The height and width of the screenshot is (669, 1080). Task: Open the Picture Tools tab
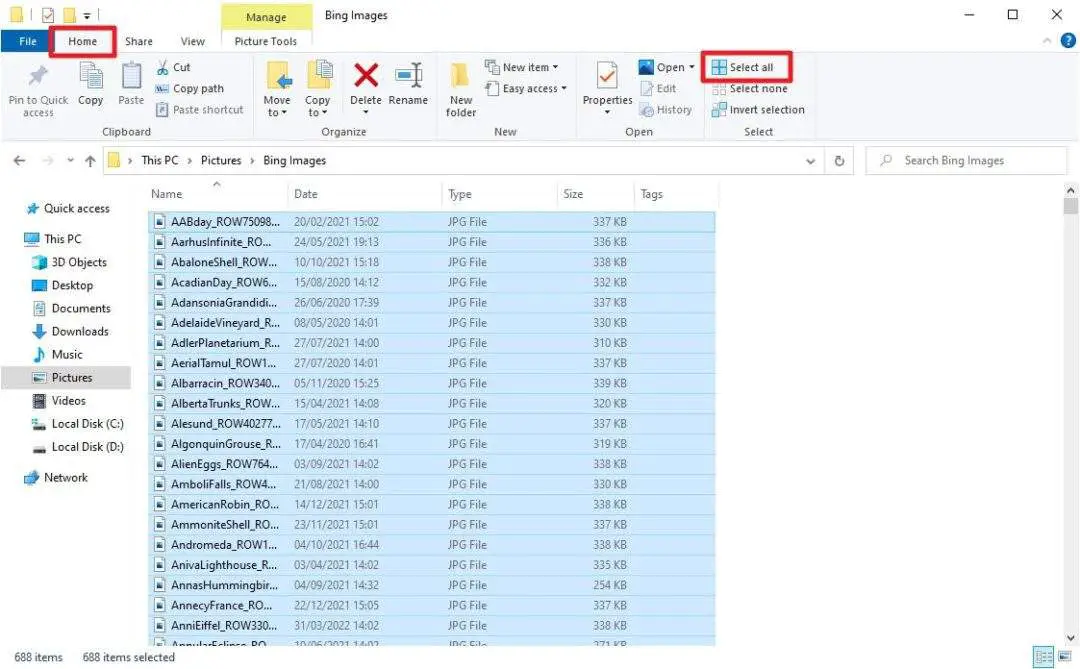point(264,41)
